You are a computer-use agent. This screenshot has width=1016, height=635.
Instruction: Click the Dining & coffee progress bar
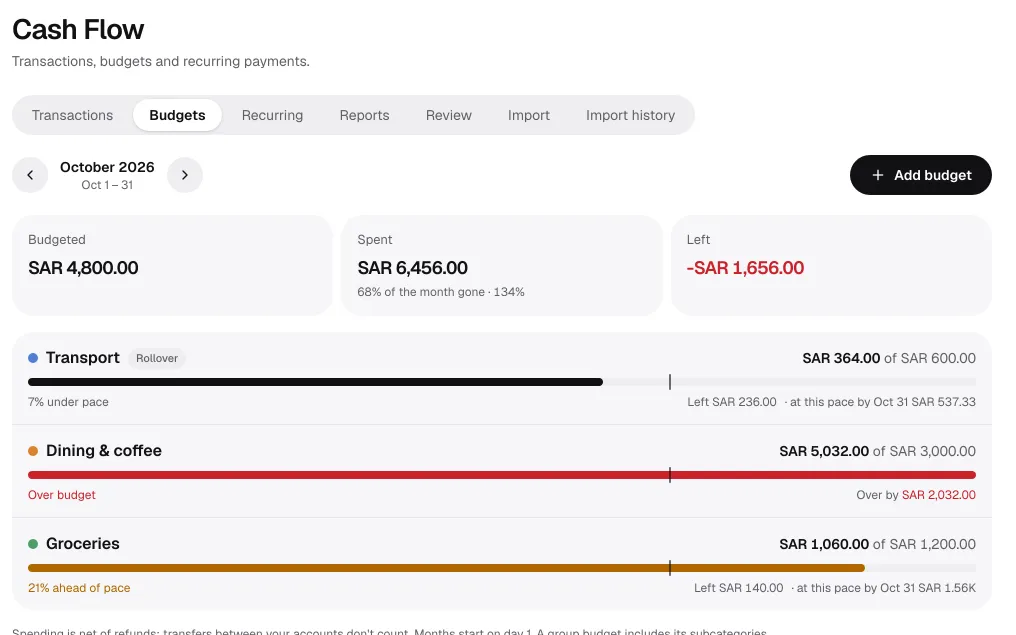[502, 475]
